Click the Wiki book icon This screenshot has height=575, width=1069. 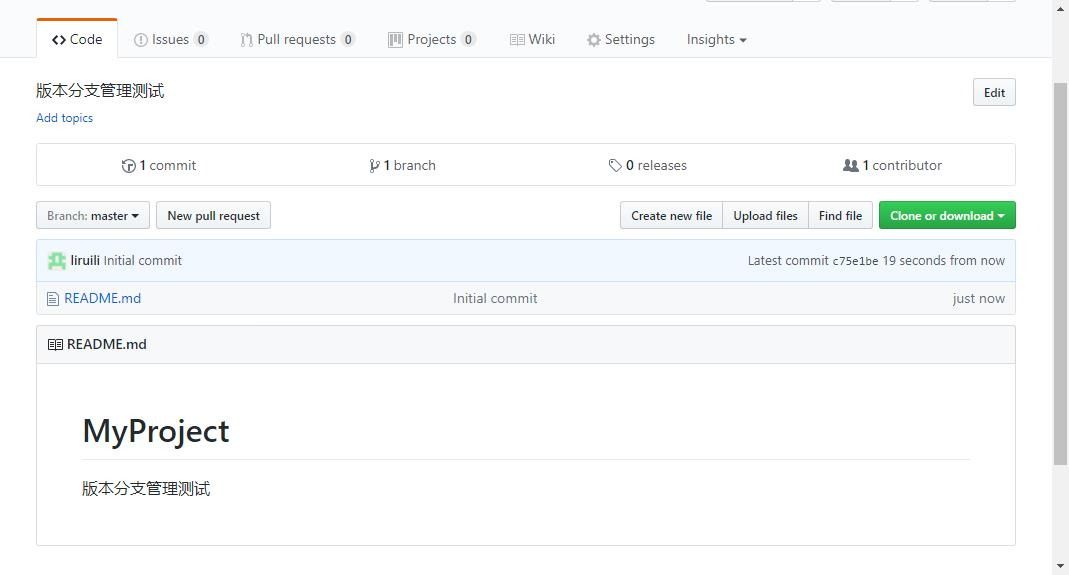pyautogui.click(x=517, y=40)
